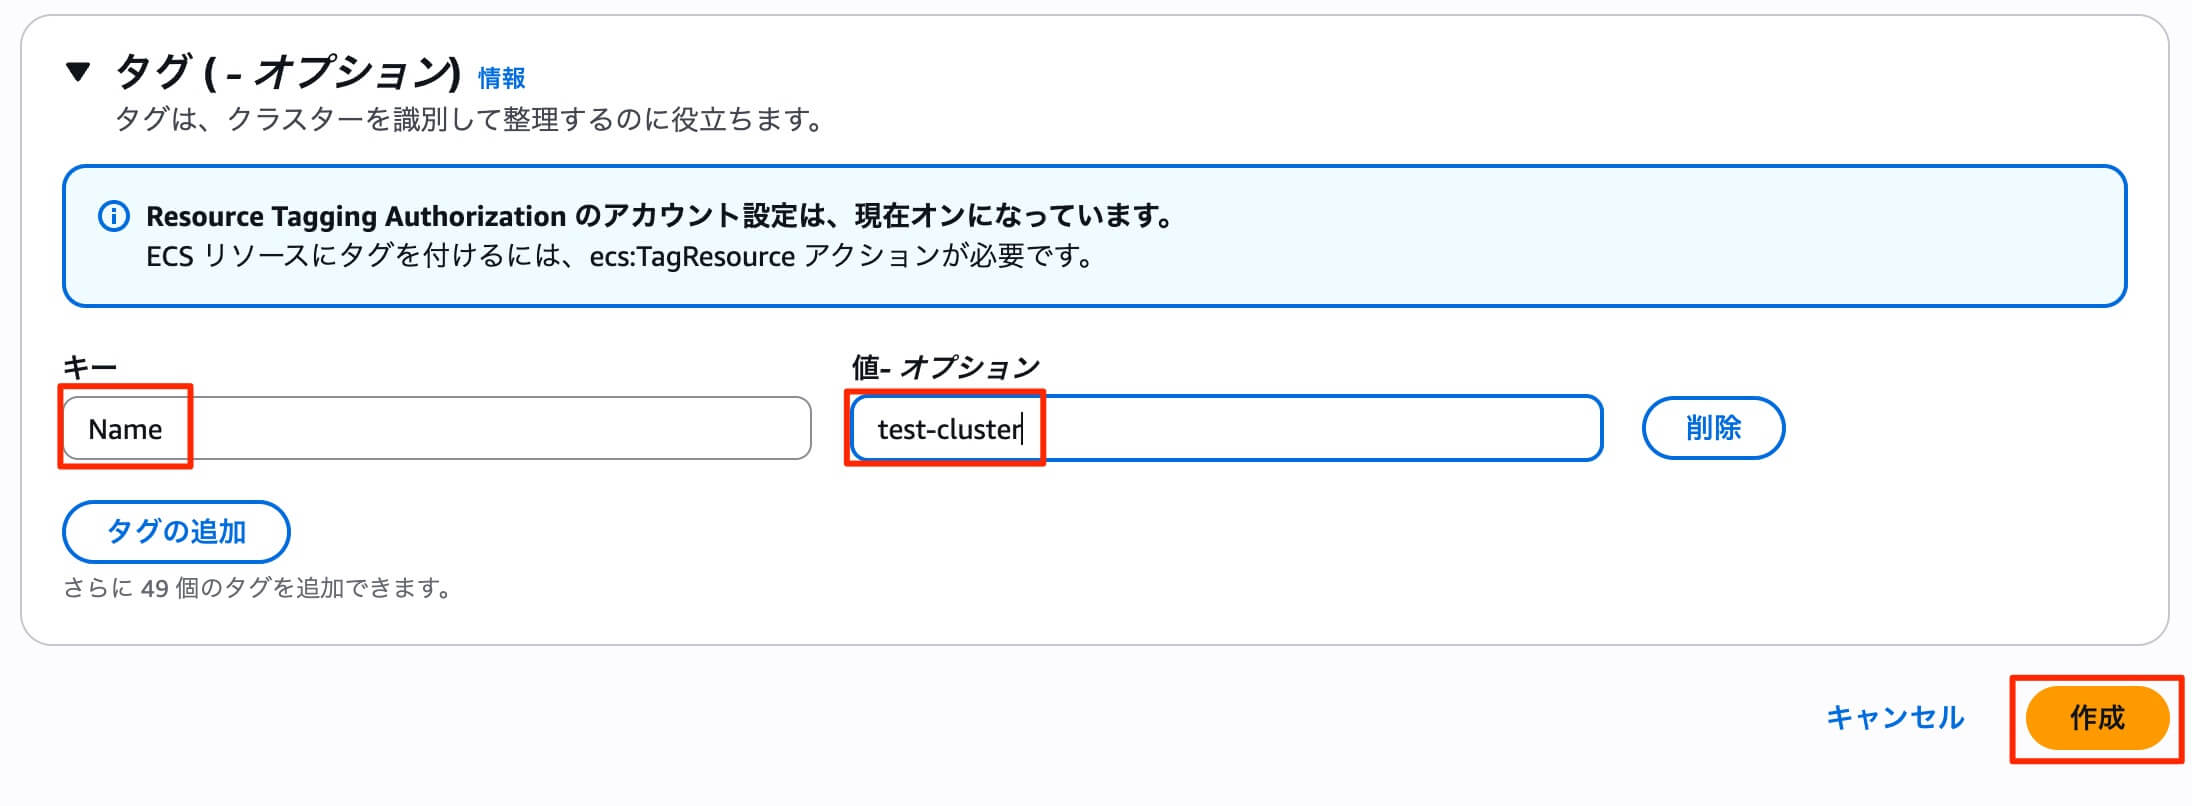The image size is (2192, 806).
Task: Click the 値- オプション field label
Action: 945,367
